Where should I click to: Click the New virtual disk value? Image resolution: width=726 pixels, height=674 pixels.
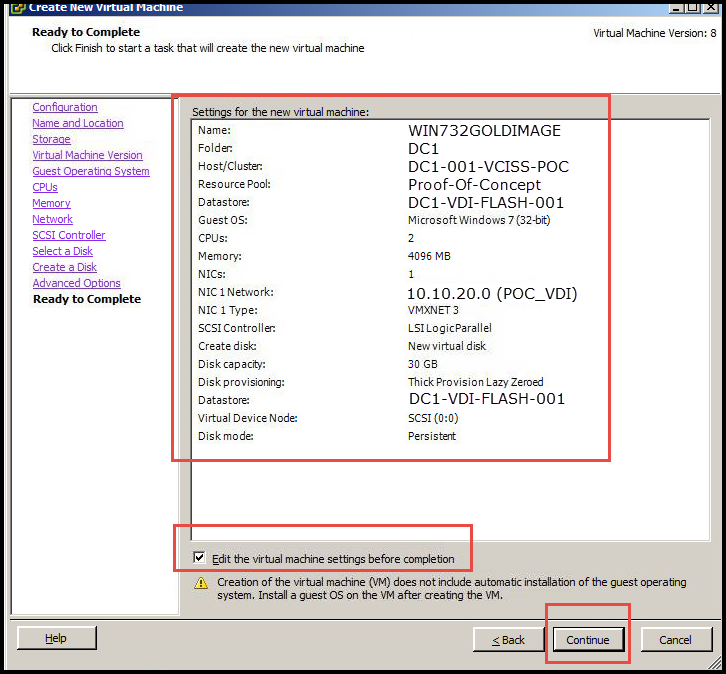click(x=447, y=346)
